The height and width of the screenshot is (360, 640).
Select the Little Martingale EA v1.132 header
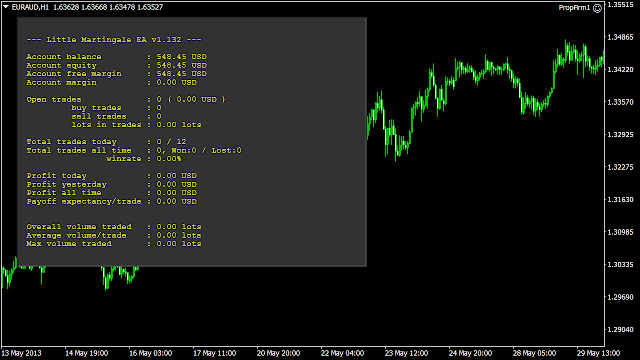114,40
